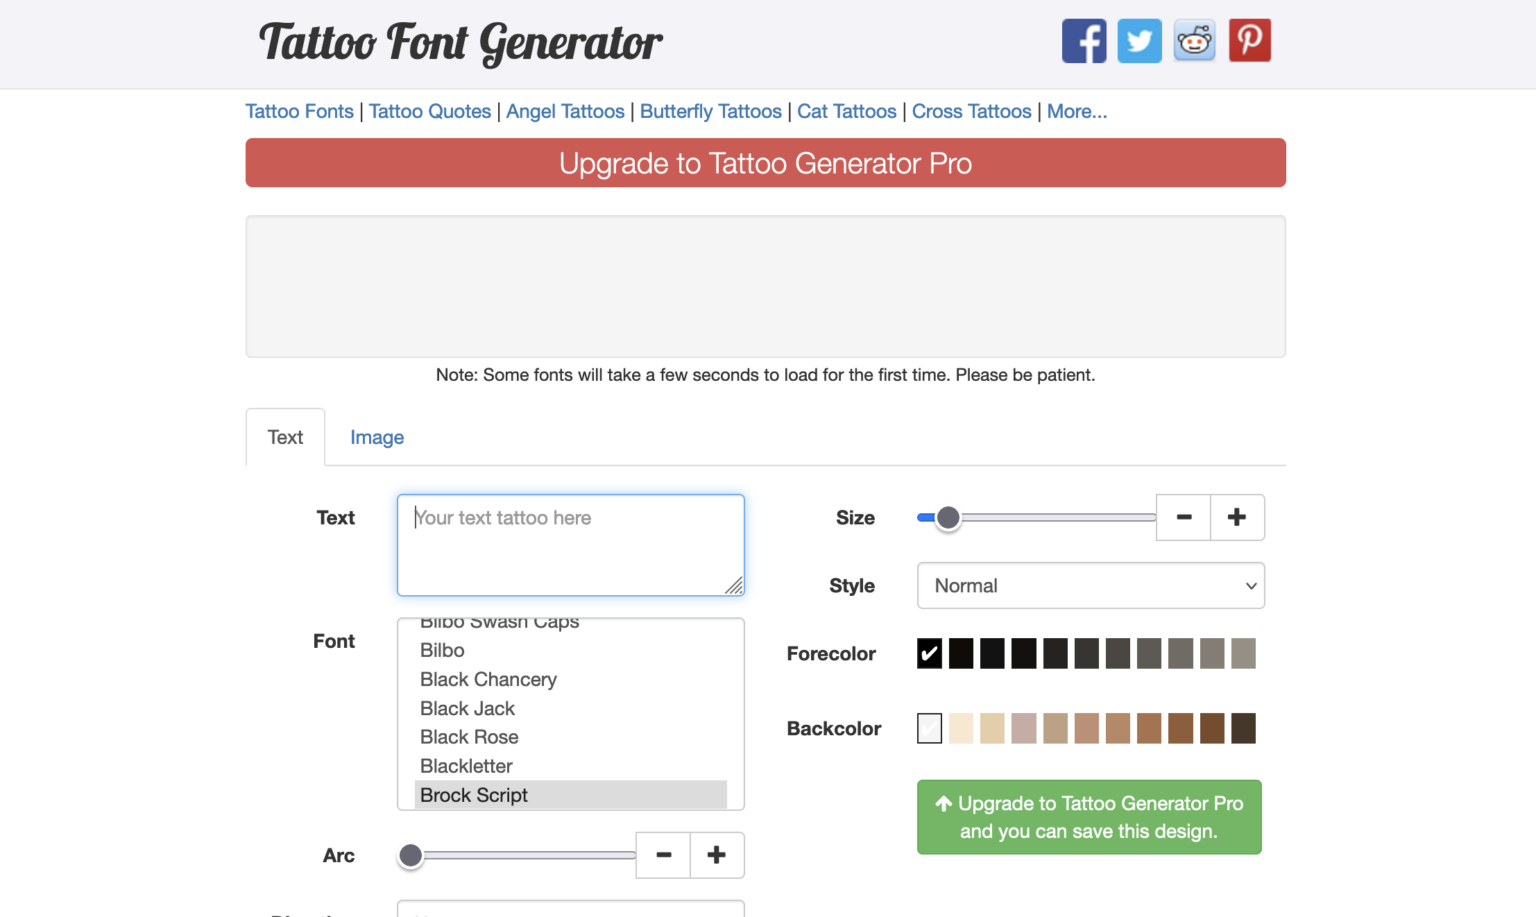Share the design on Facebook
The height and width of the screenshot is (917, 1536).
coord(1084,40)
